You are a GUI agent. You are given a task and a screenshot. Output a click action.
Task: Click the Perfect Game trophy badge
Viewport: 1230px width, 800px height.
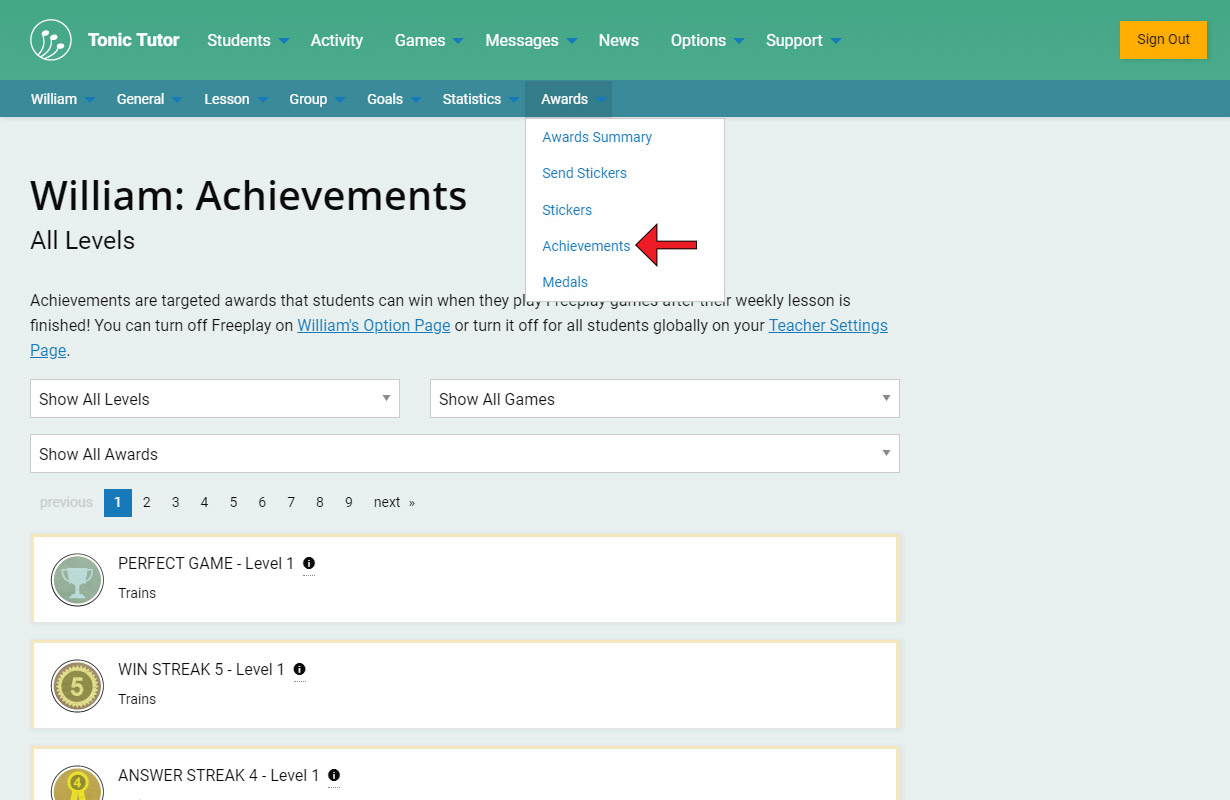click(x=77, y=580)
